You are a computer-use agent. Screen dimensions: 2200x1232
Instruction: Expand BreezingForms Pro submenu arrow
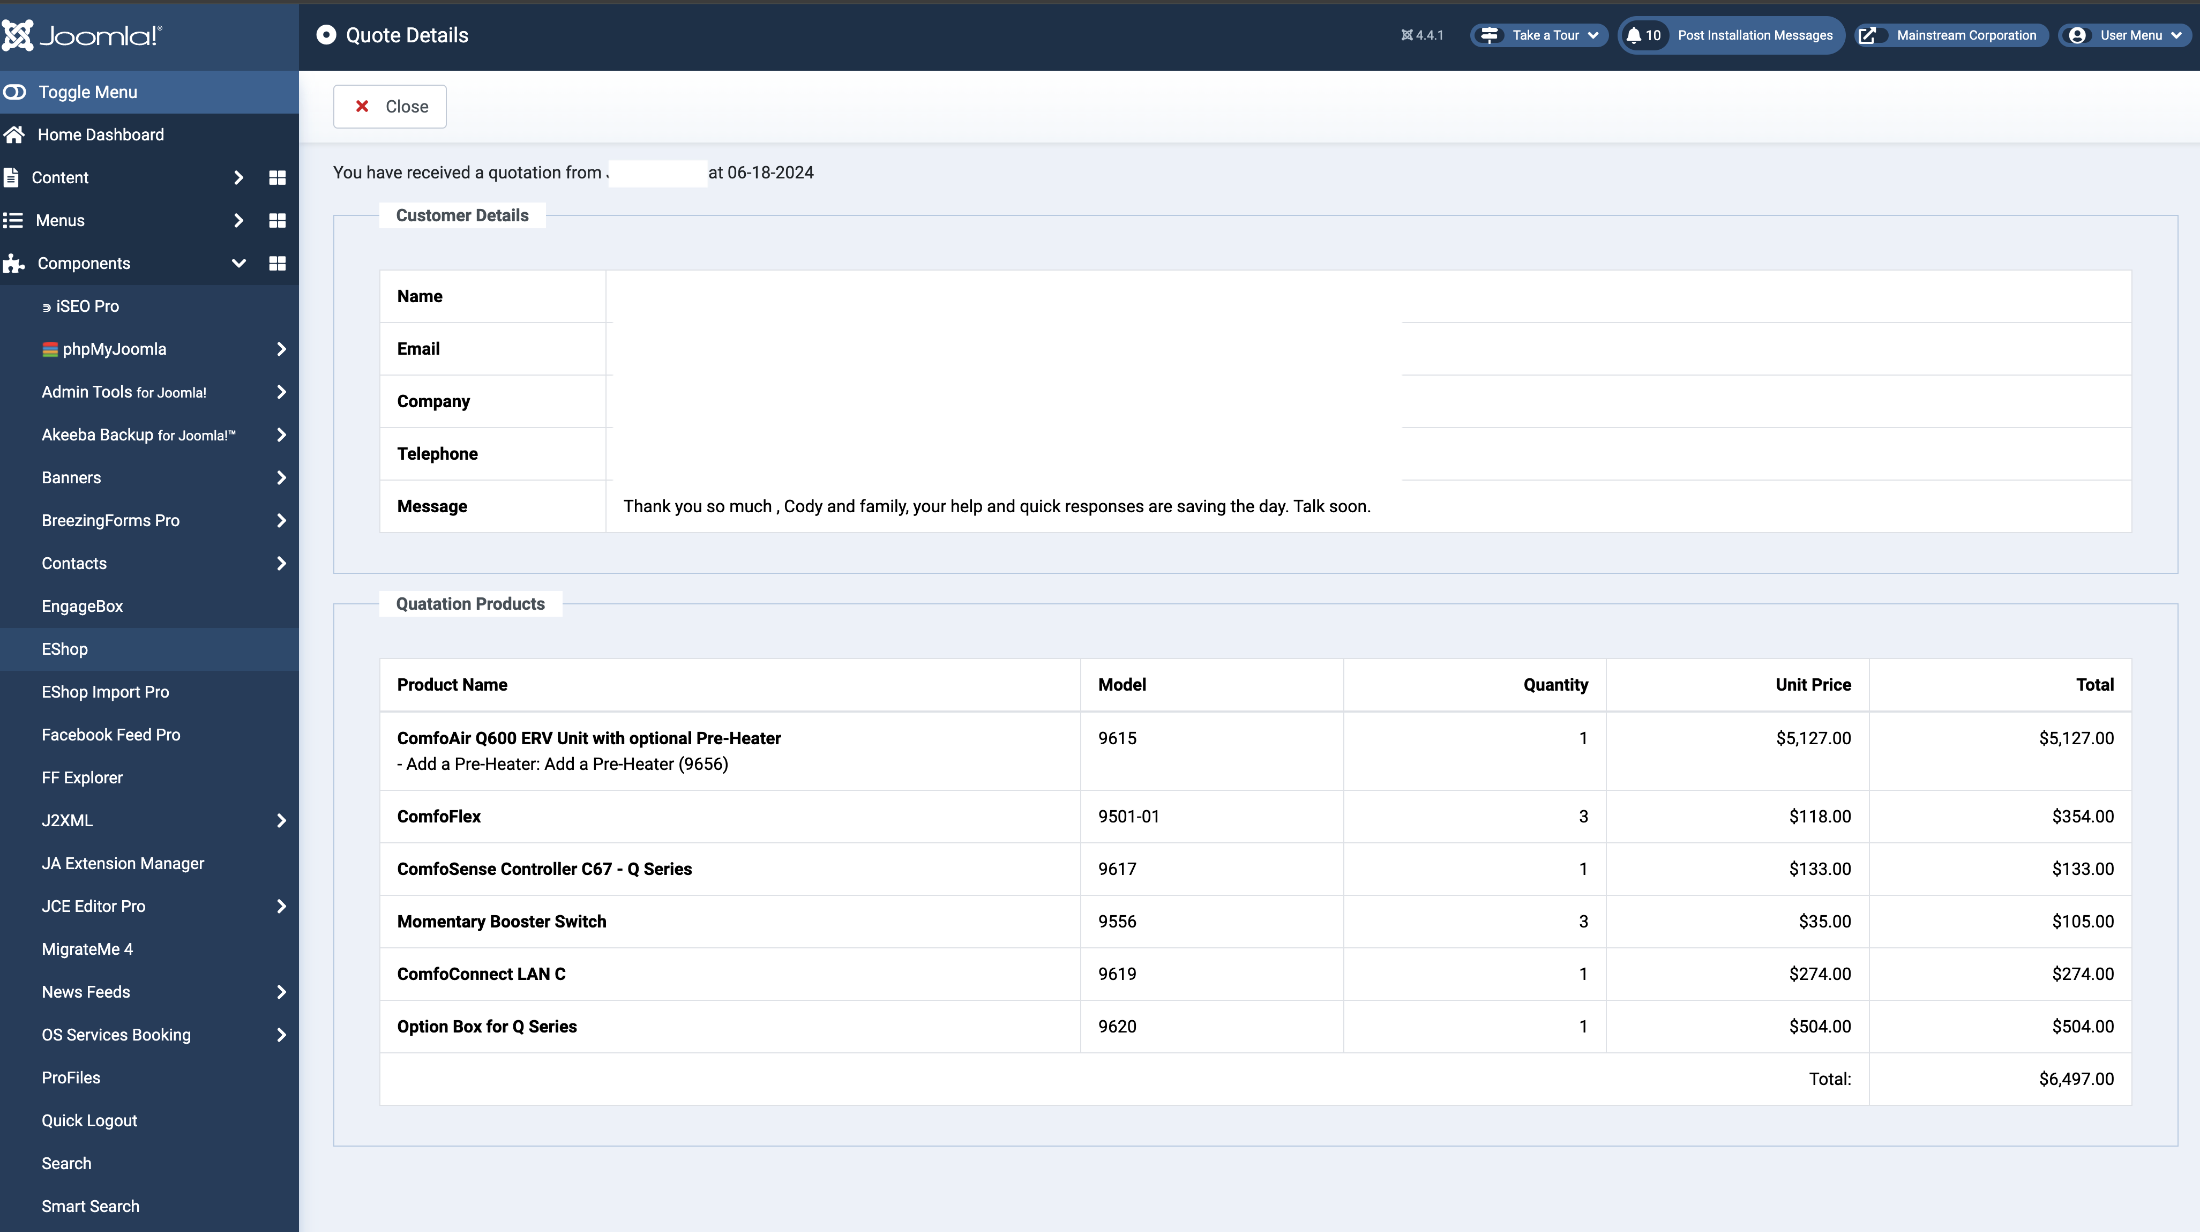pos(281,521)
